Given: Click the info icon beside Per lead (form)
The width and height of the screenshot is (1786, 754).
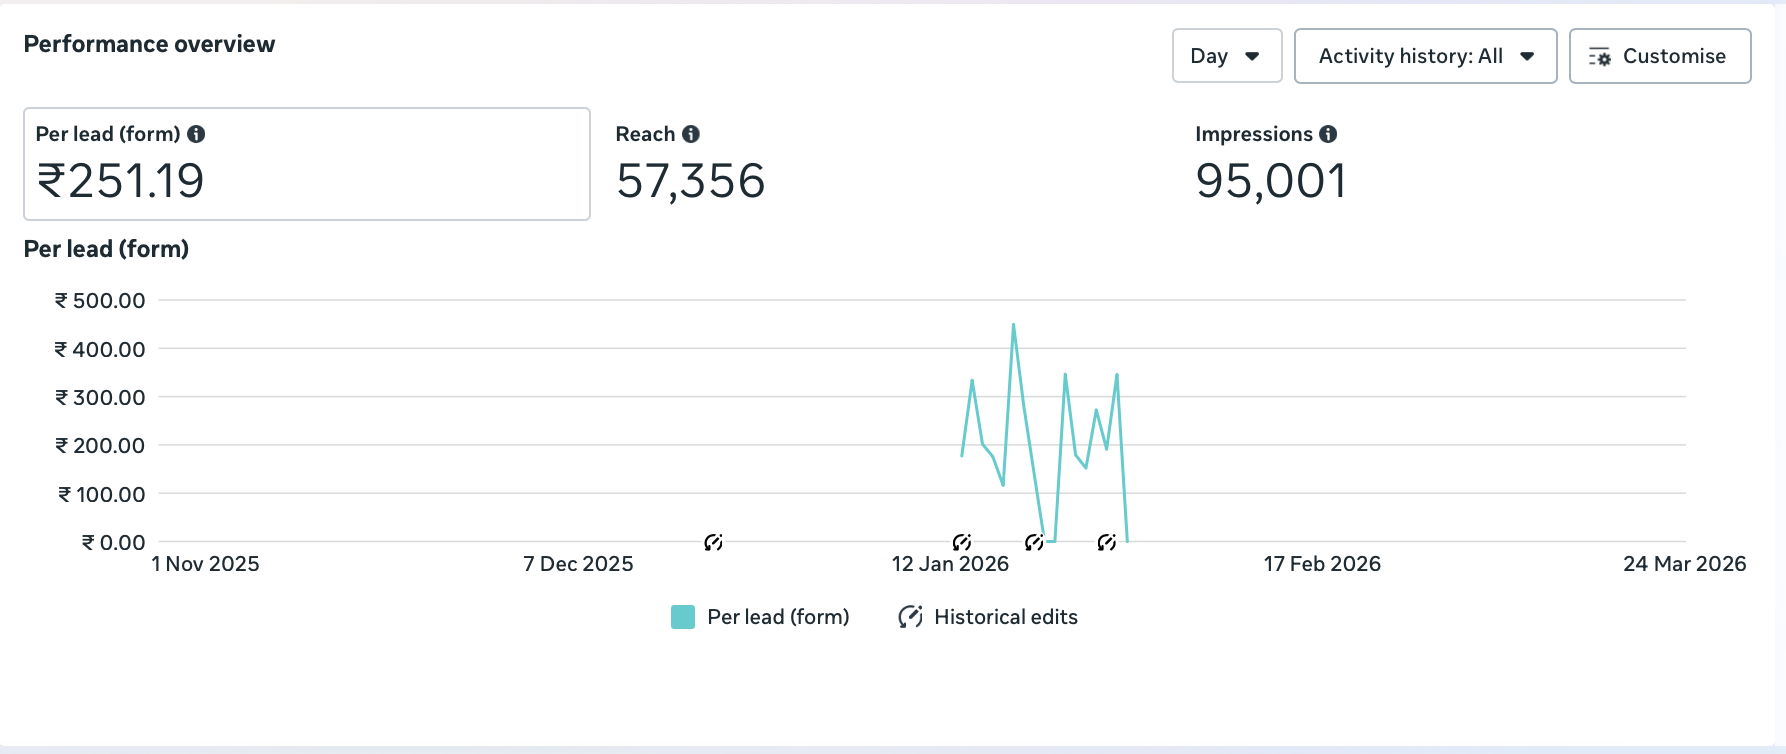Looking at the screenshot, I should 196,134.
